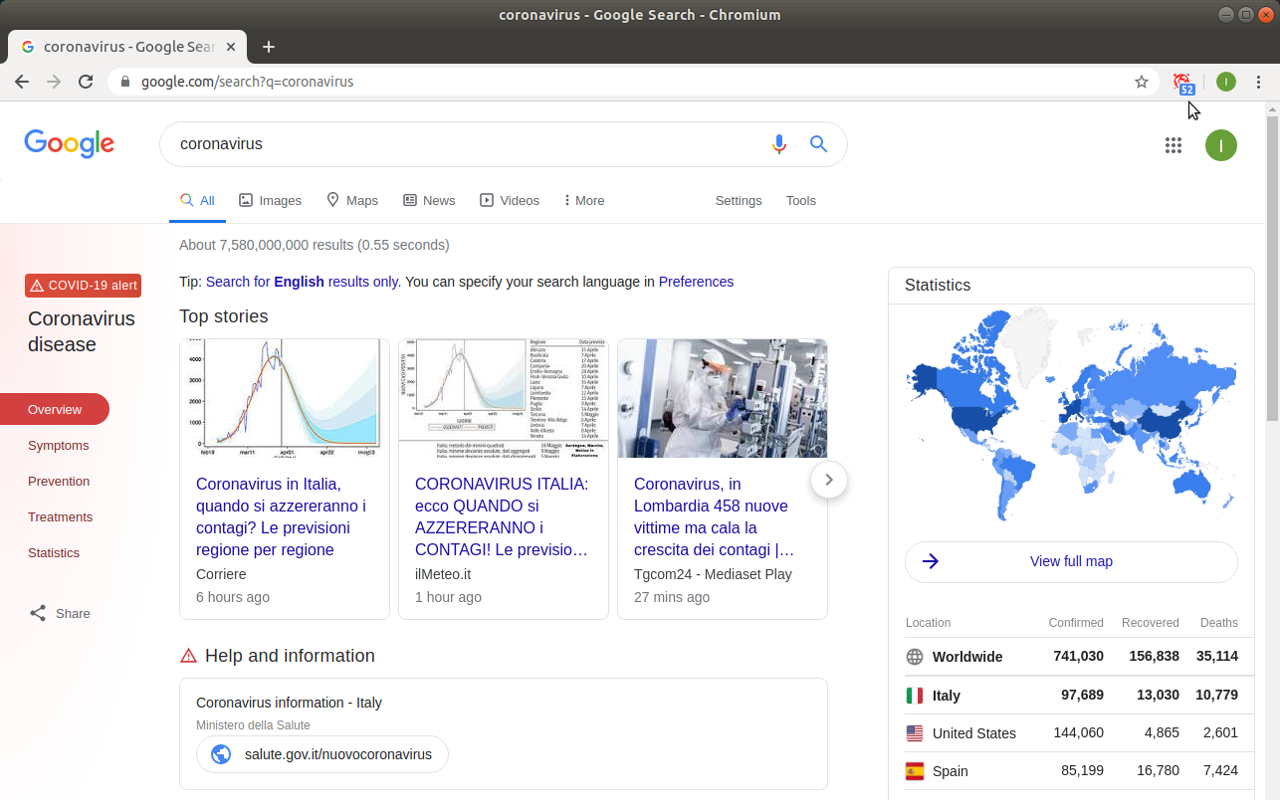Open search Tools options
Image resolution: width=1280 pixels, height=800 pixels.
coord(801,200)
